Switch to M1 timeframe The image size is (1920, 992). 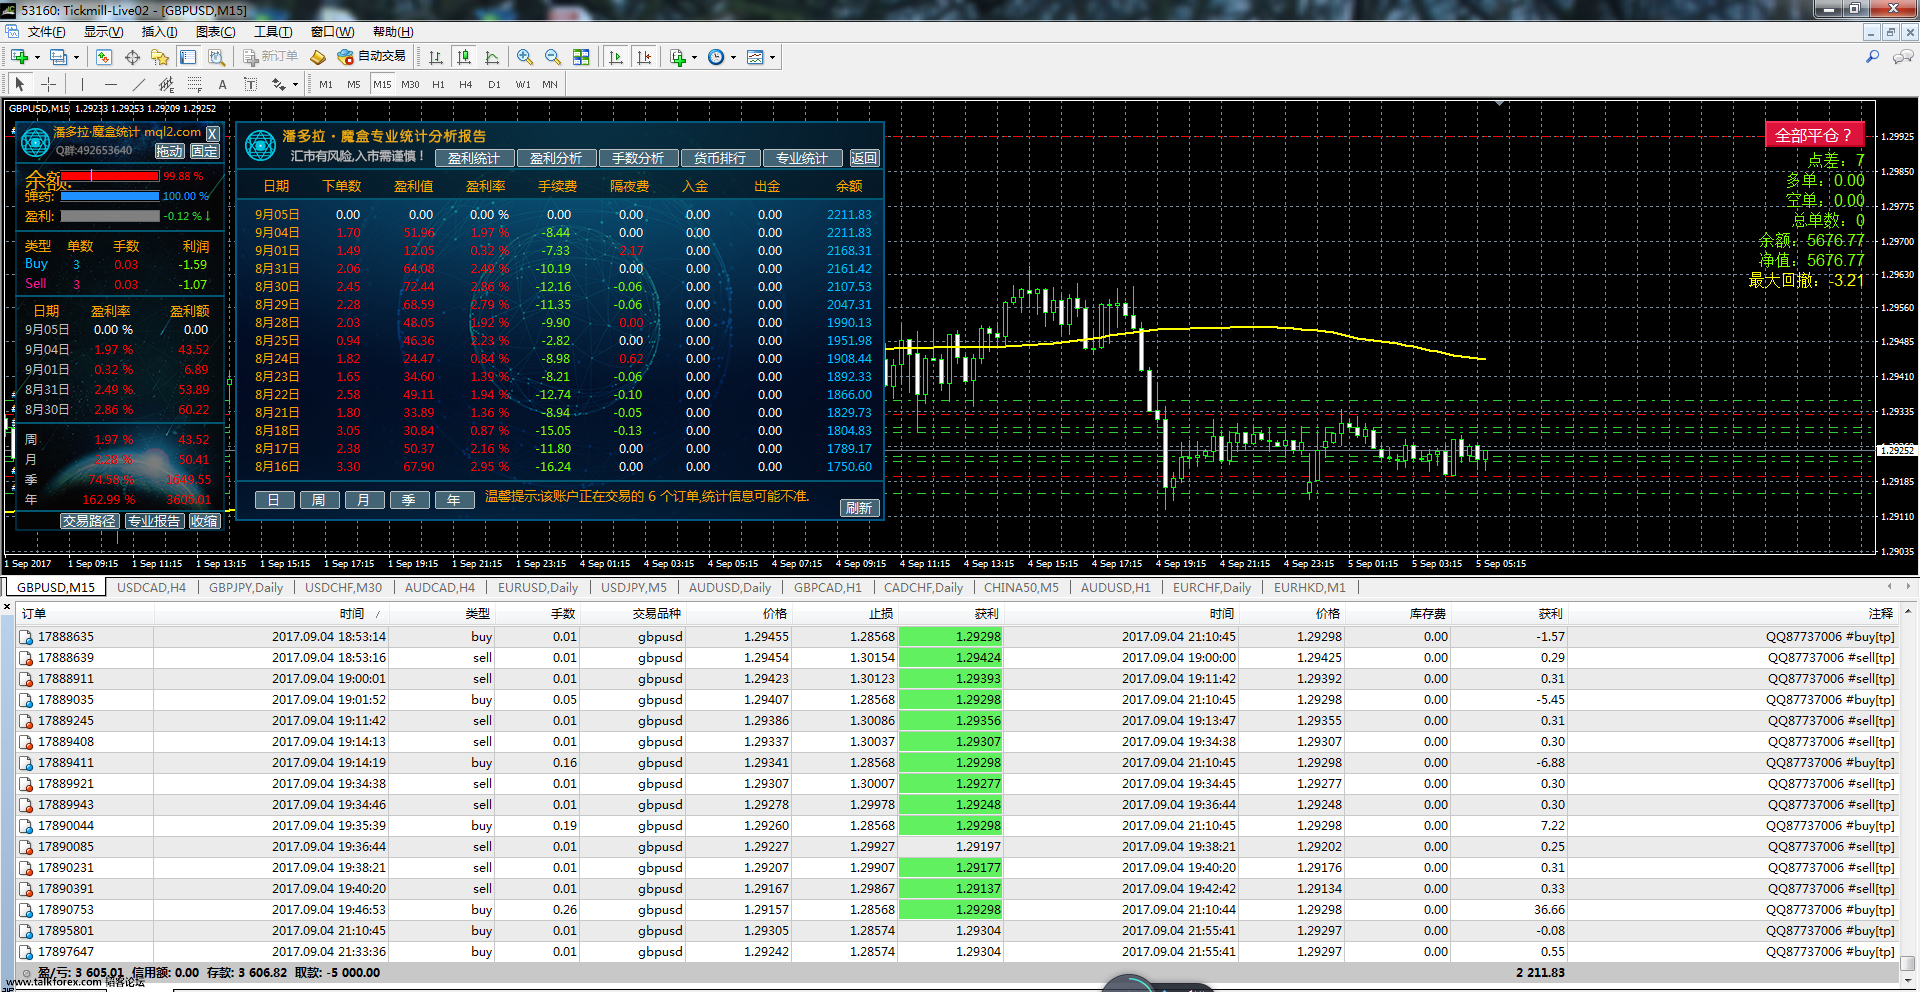click(326, 84)
